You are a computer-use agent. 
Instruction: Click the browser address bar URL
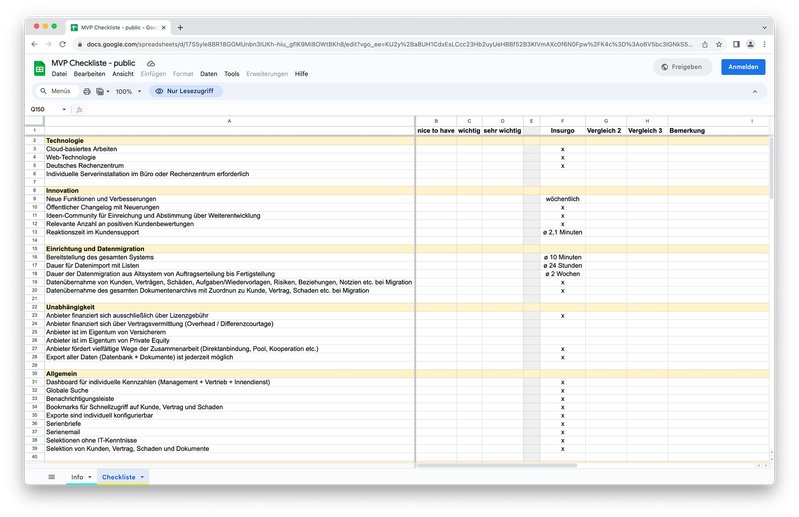coord(390,44)
